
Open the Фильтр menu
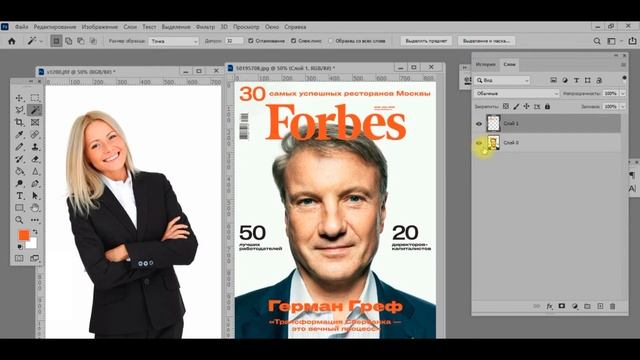(x=205, y=27)
